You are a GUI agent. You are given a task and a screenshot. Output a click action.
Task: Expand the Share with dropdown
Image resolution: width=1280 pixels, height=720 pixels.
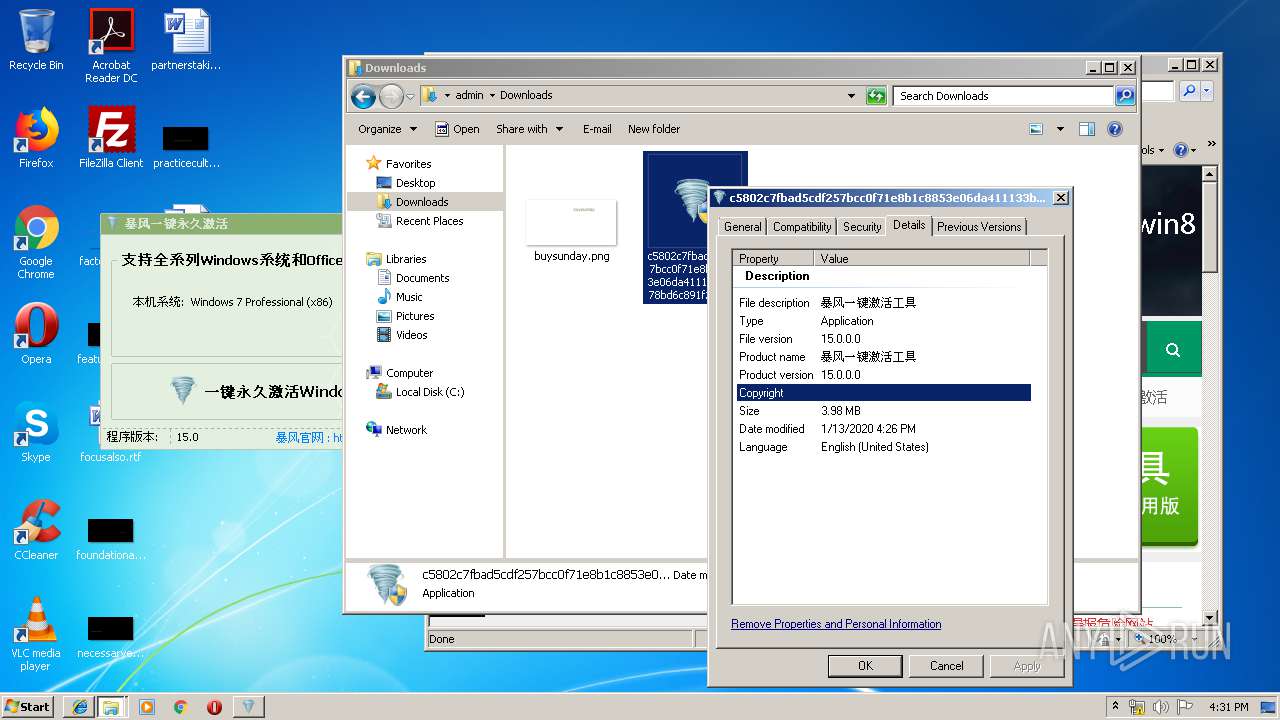(530, 129)
